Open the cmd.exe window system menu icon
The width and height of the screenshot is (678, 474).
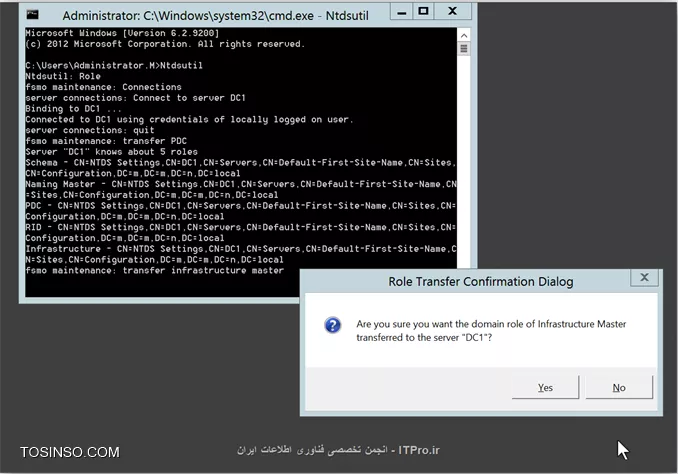click(32, 15)
